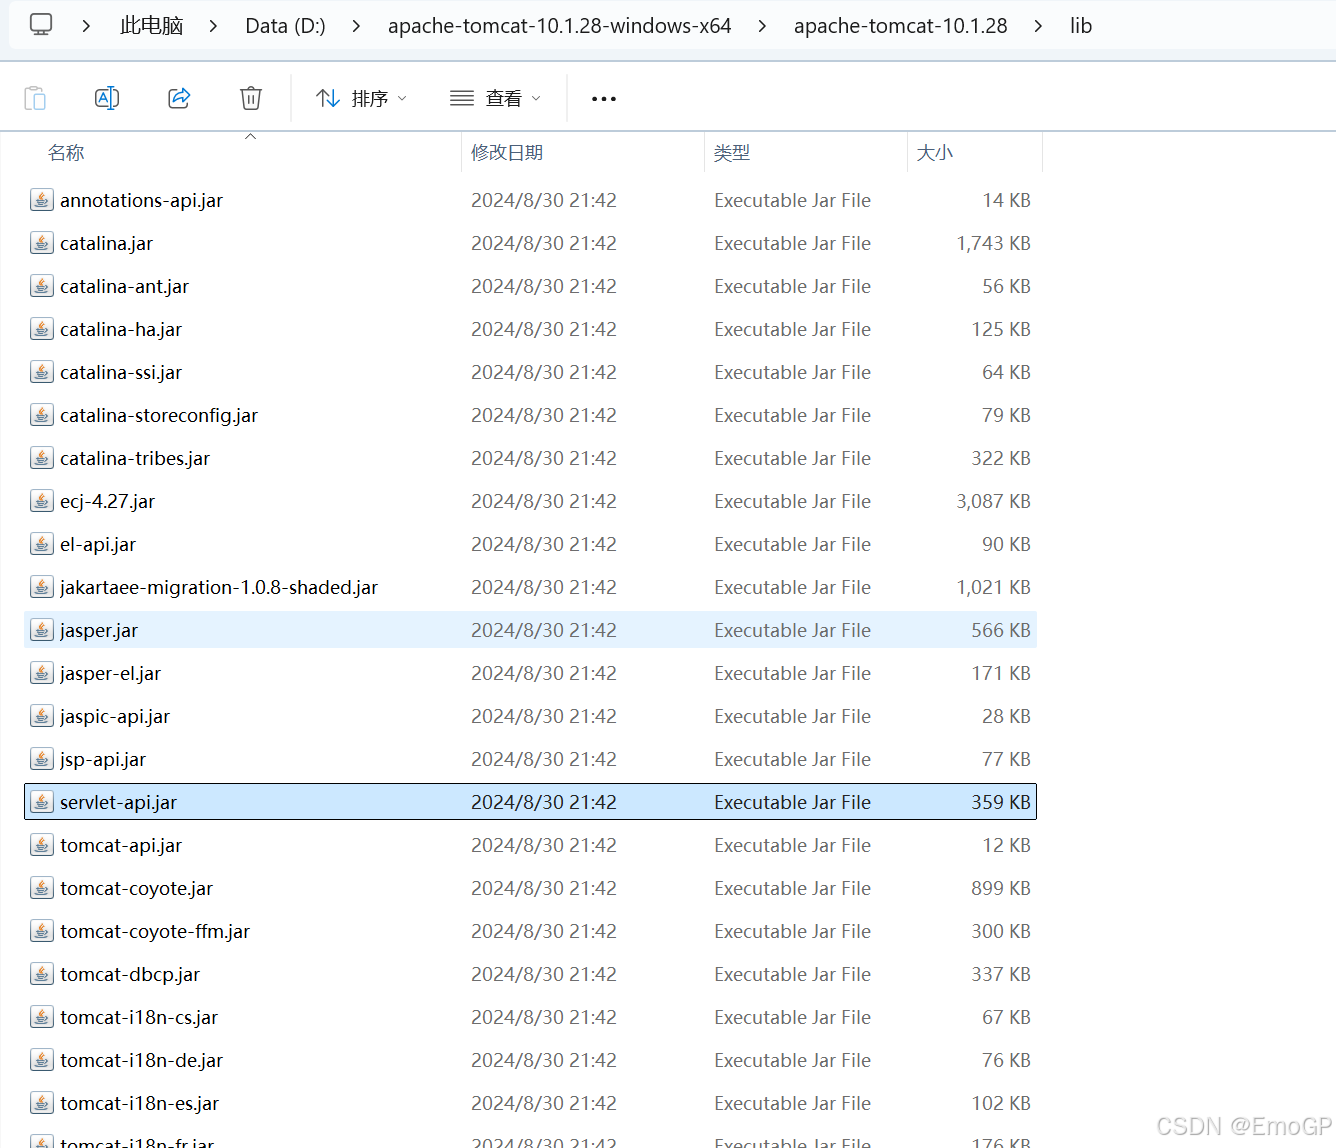Sort by the 大小 column header
The height and width of the screenshot is (1148, 1336).
935,152
